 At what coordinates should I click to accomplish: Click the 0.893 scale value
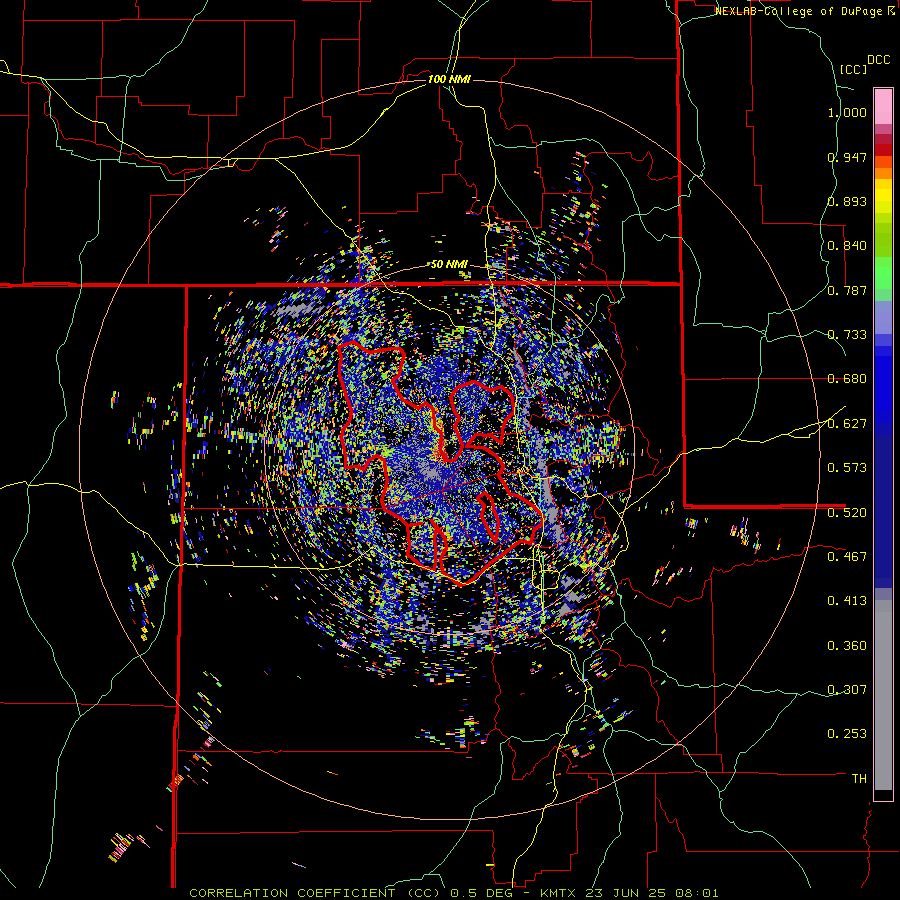pyautogui.click(x=847, y=201)
